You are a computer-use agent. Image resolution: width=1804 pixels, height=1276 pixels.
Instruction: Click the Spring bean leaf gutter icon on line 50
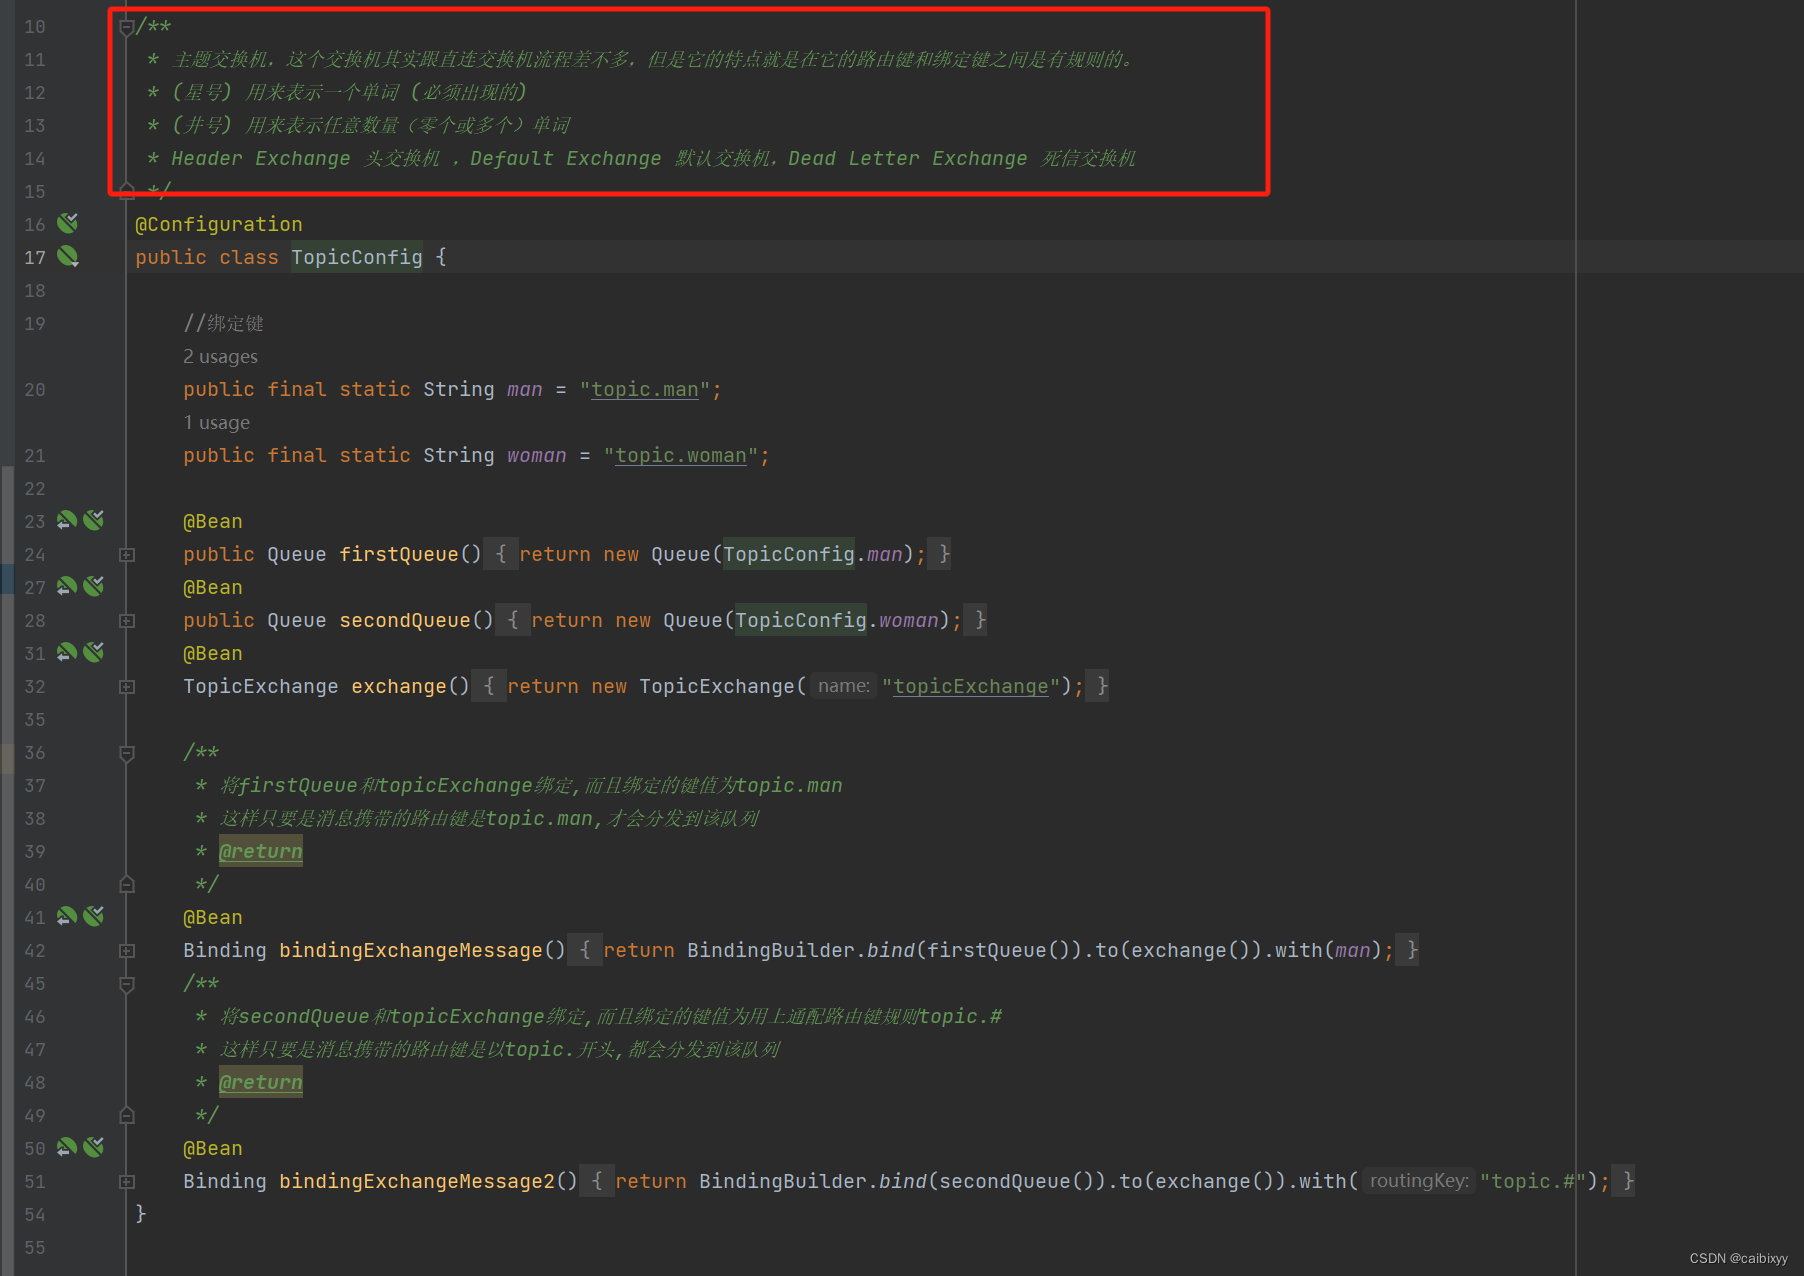click(x=94, y=1147)
